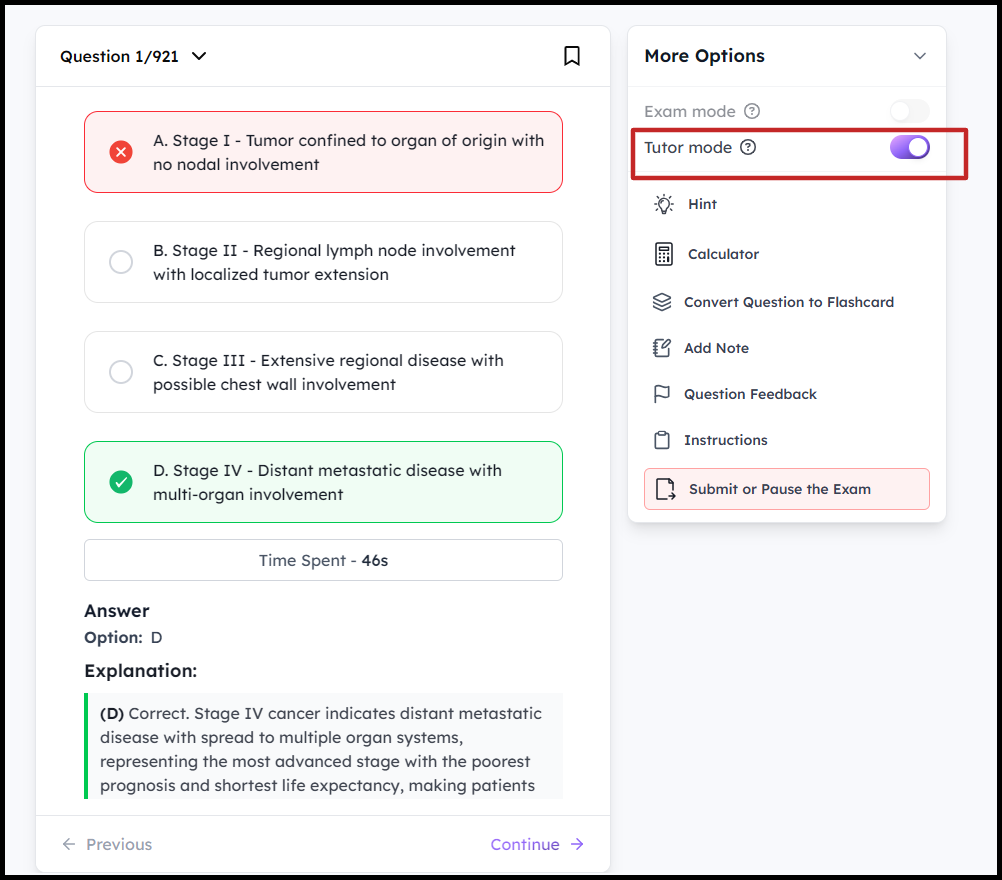Disable the Tutor mode toggle
The width and height of the screenshot is (1002, 880).
(x=909, y=148)
